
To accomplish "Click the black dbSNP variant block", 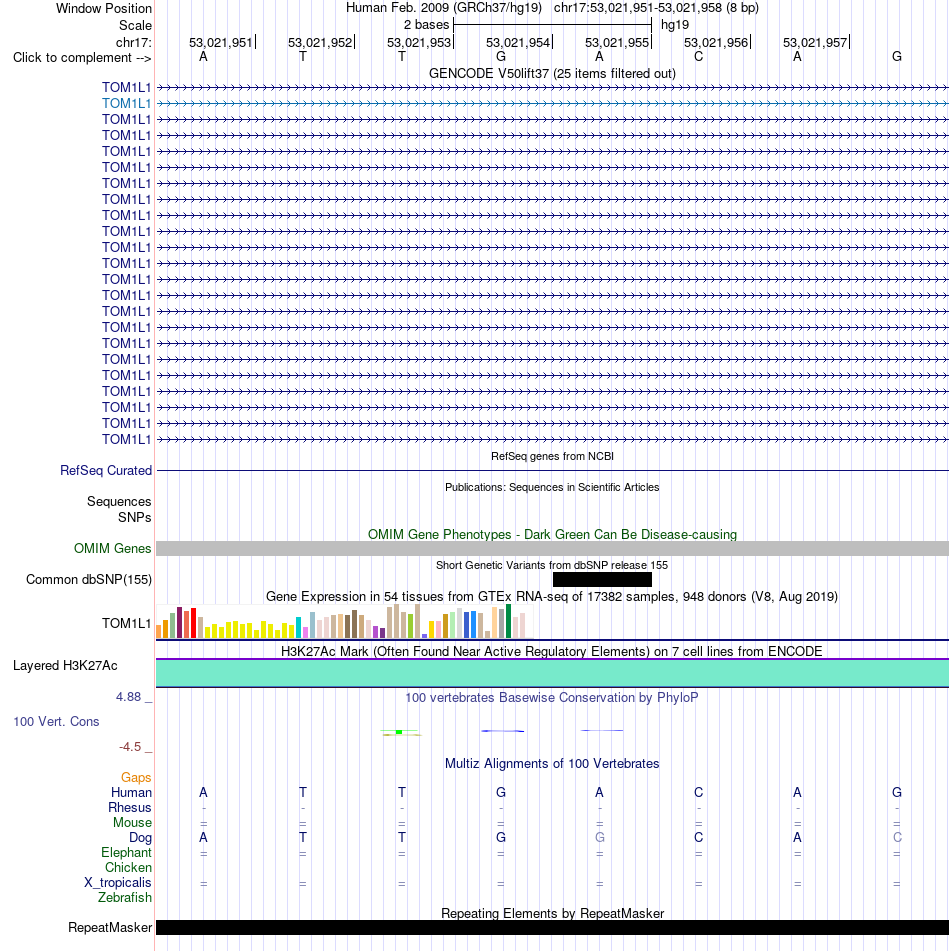I will pyautogui.click(x=602, y=579).
